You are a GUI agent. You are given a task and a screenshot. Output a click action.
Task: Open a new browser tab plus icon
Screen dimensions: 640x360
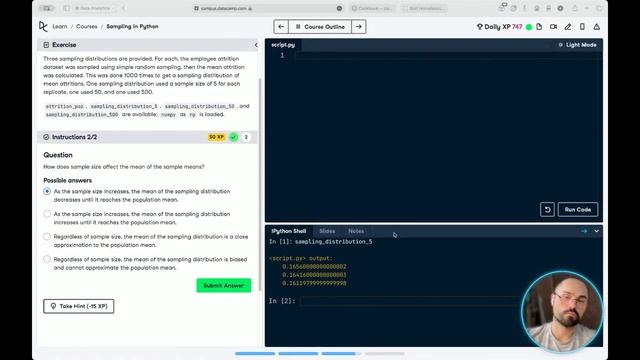[x=587, y=8]
